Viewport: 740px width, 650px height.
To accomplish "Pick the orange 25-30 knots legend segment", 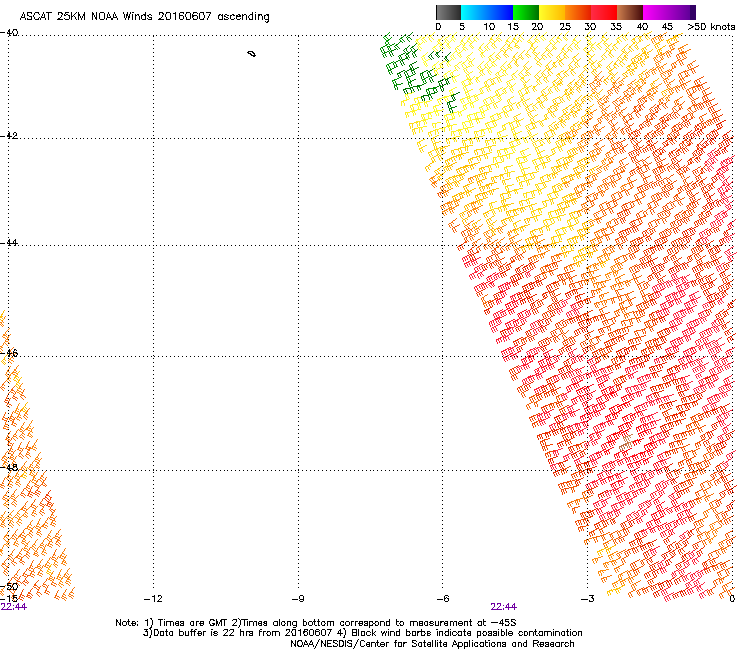I will [x=578, y=12].
